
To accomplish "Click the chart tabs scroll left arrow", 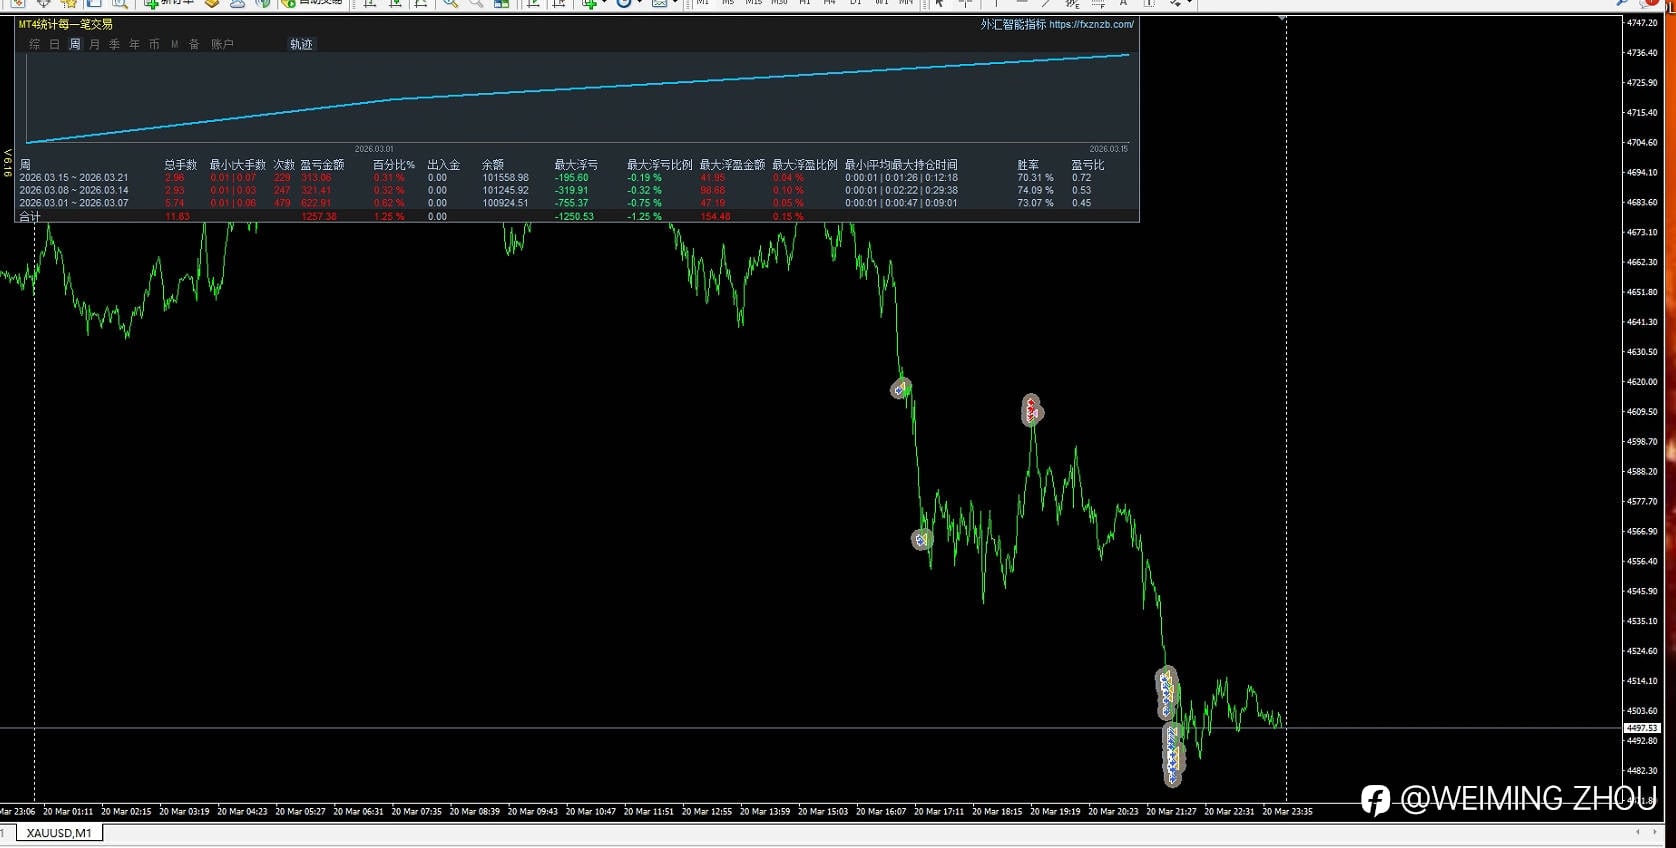I will click(1637, 832).
